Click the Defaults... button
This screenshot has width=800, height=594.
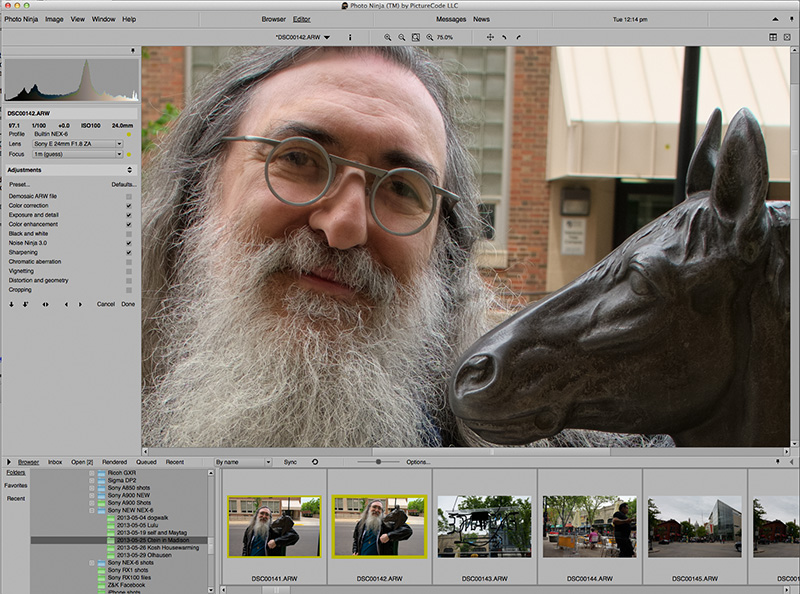pos(123,185)
